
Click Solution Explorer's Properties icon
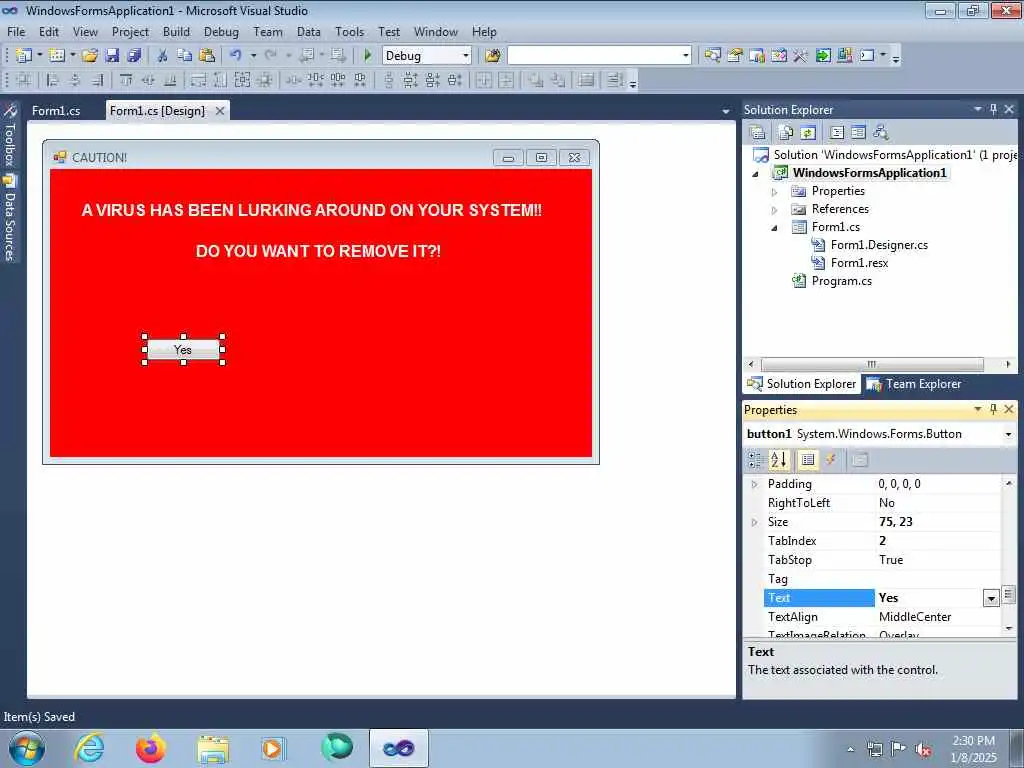pos(758,133)
